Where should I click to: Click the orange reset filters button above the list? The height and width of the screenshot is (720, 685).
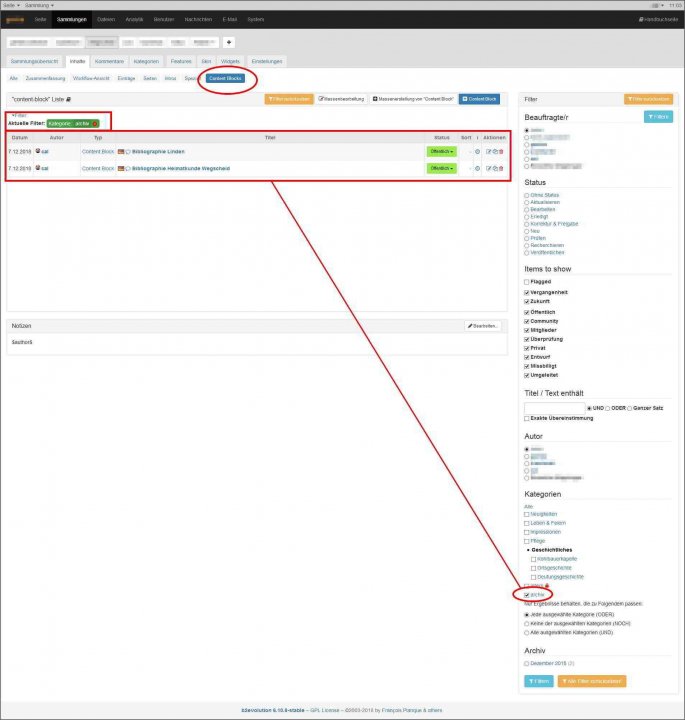289,99
